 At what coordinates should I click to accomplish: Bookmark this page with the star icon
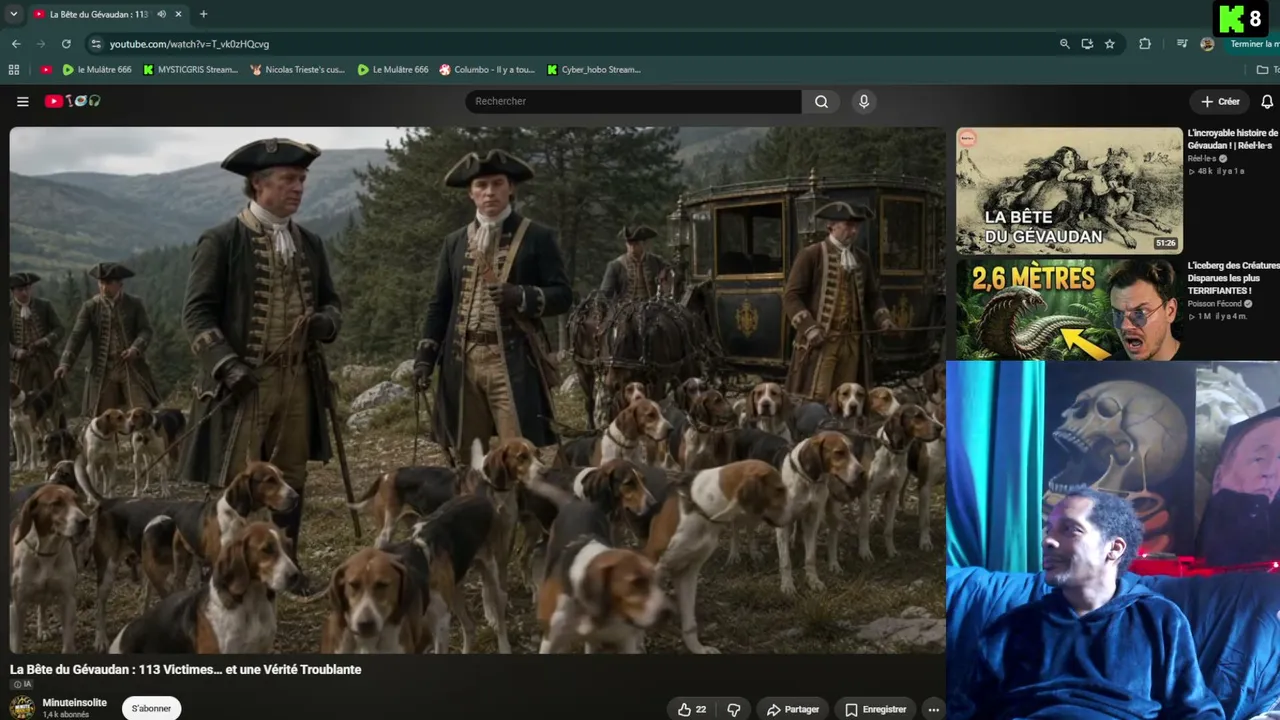click(1110, 44)
